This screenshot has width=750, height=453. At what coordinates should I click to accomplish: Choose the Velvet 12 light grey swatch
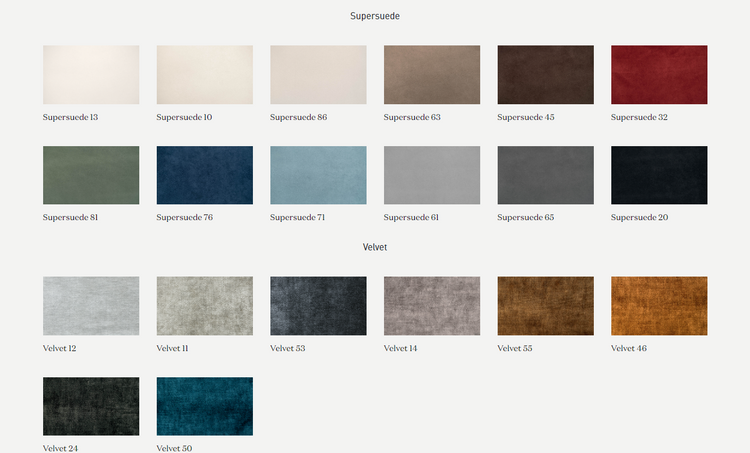coord(91,306)
